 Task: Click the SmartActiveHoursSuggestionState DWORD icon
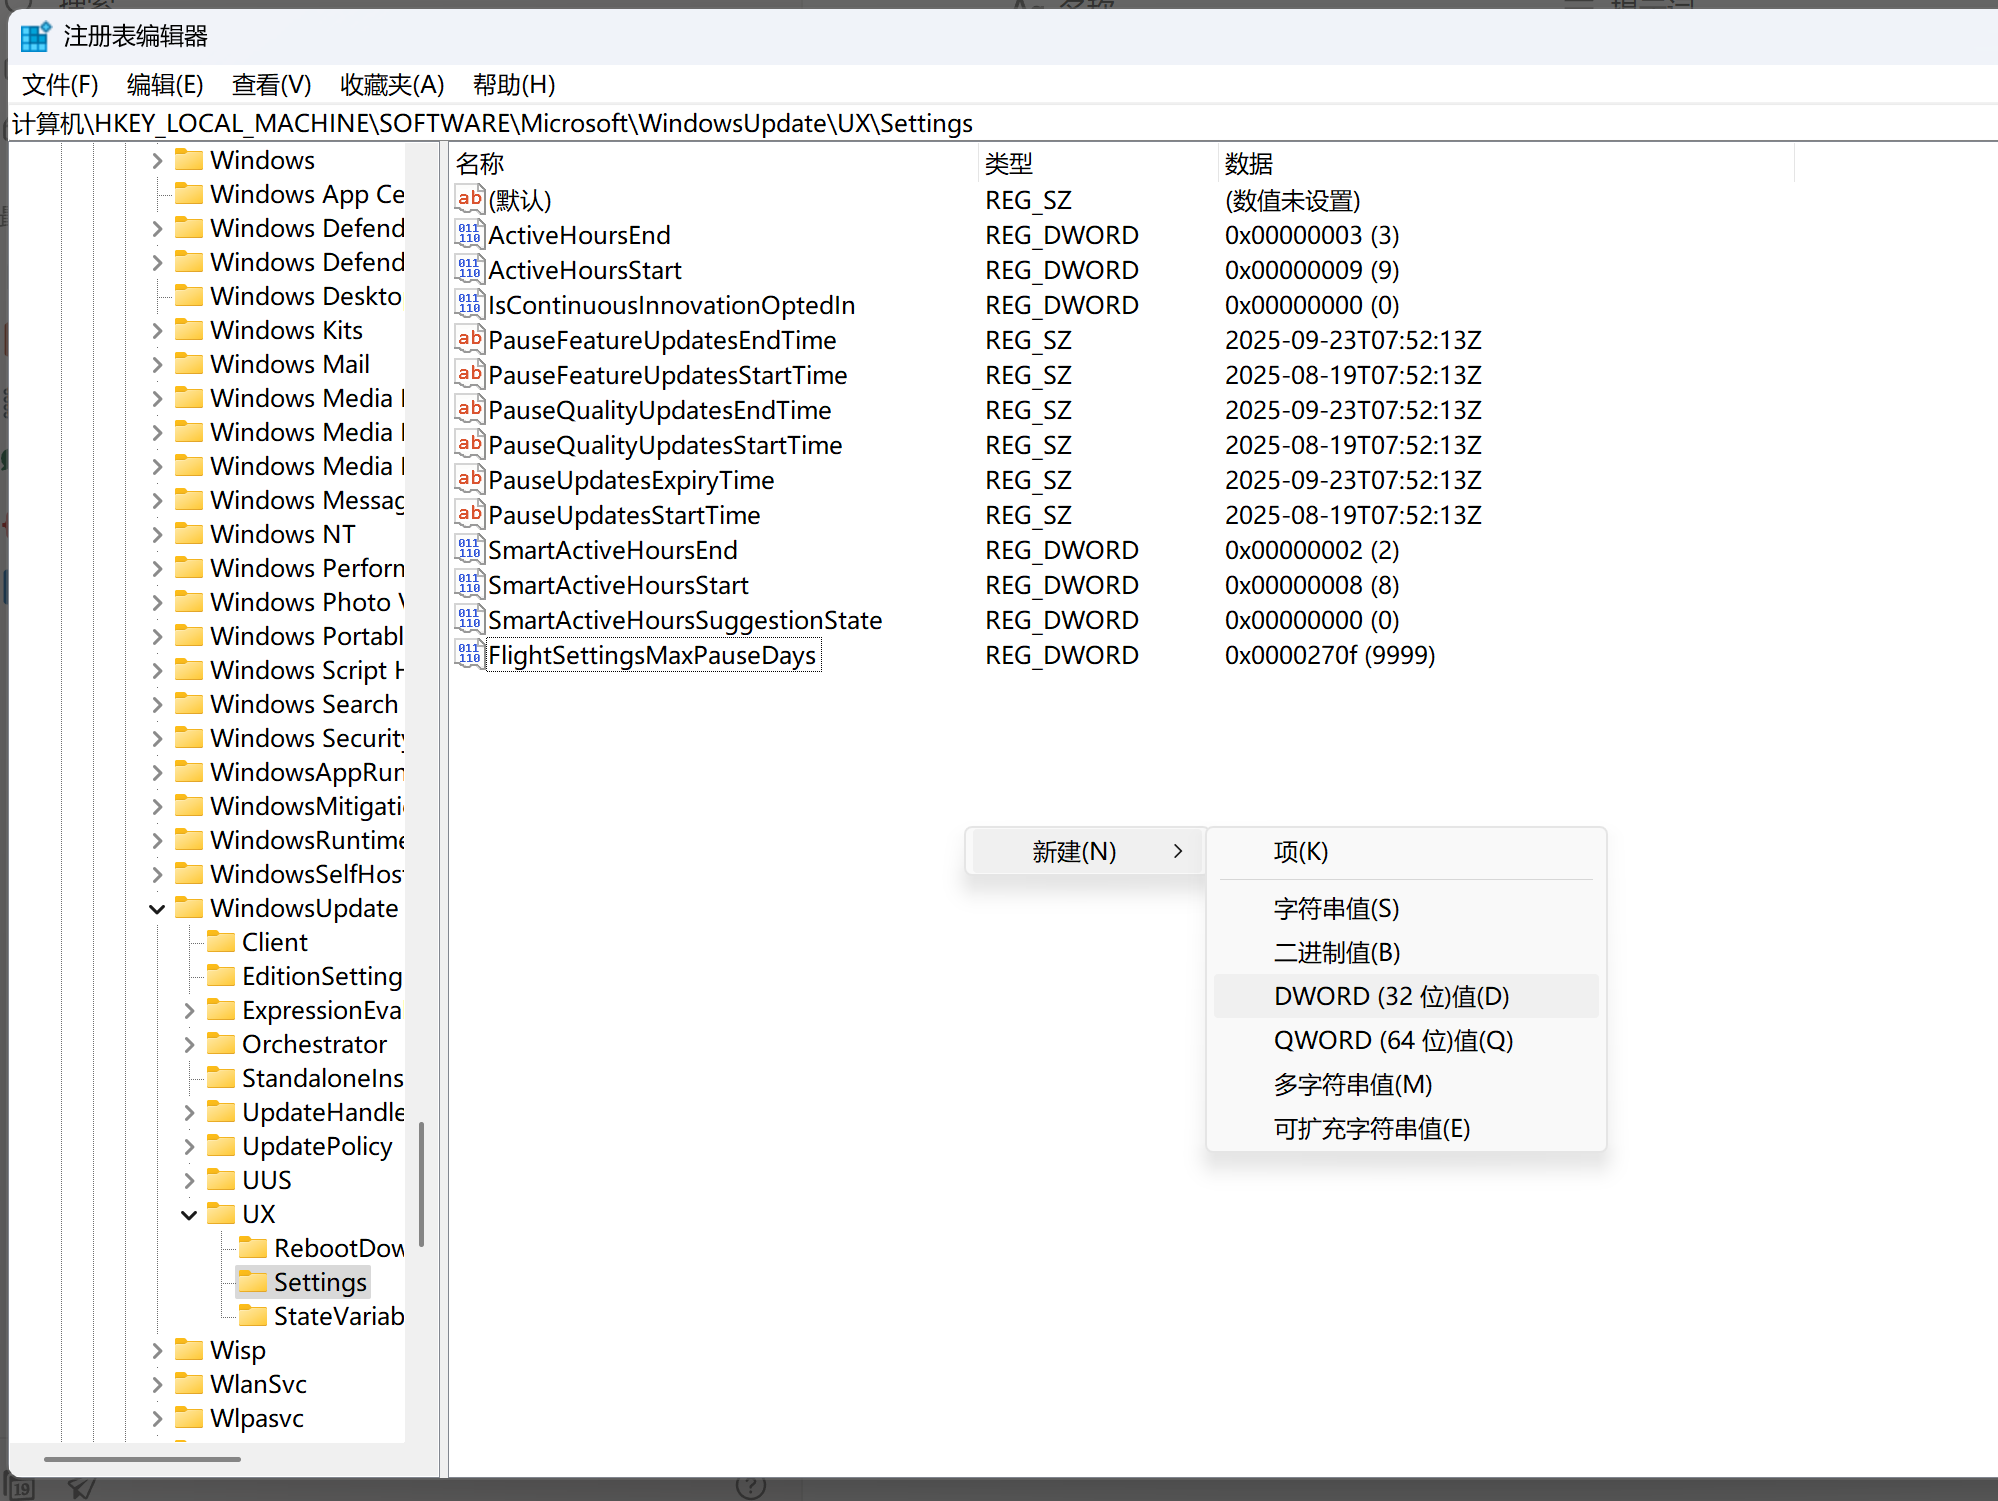469,619
